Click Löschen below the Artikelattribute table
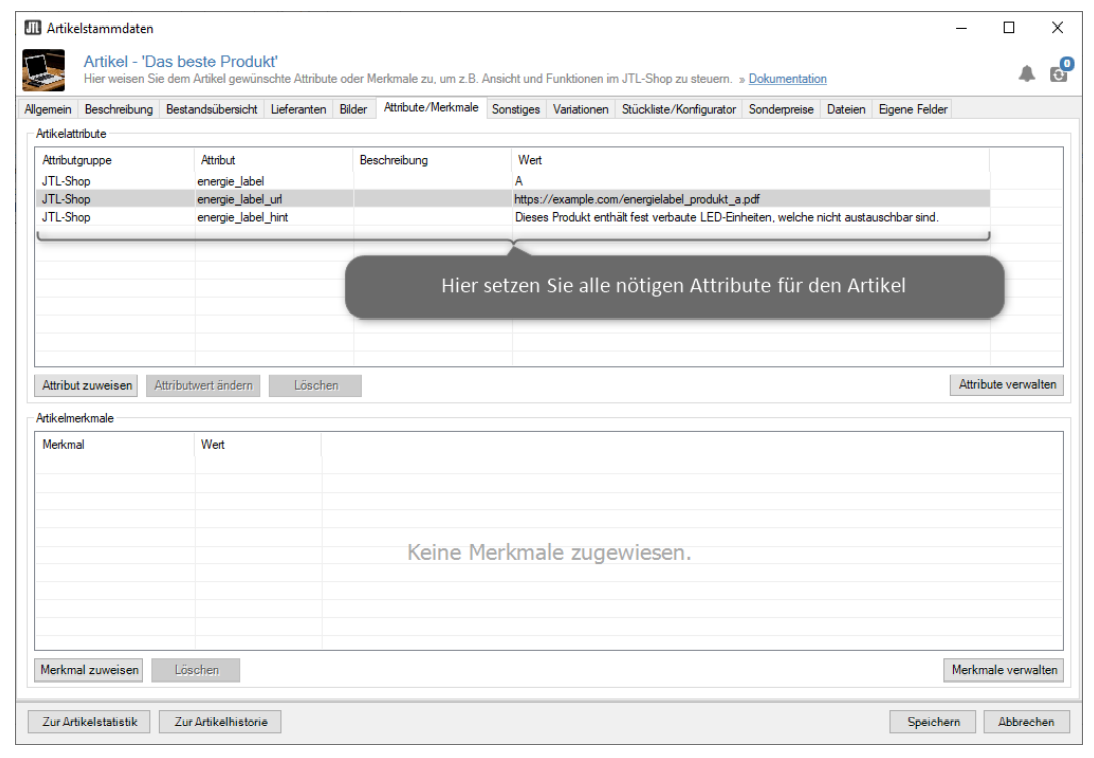This screenshot has height=758, width=1094. pyautogui.click(x=315, y=385)
